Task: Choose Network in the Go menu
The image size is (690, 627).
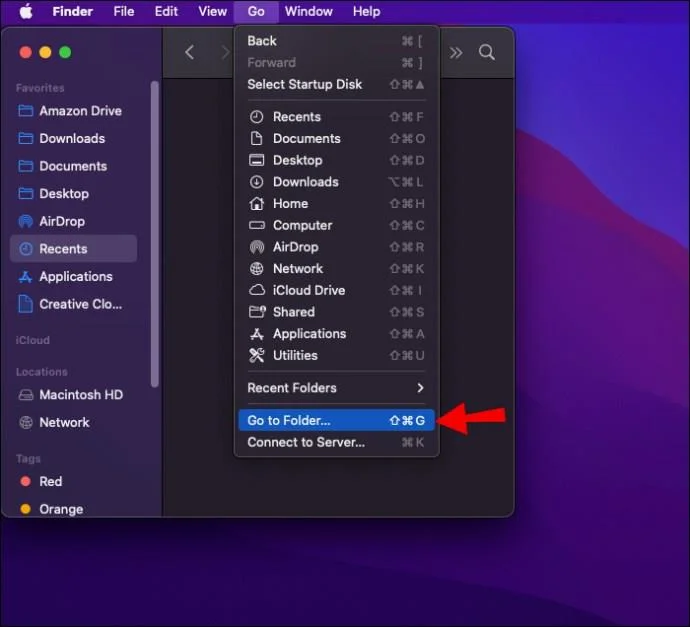Action: pyautogui.click(x=336, y=268)
